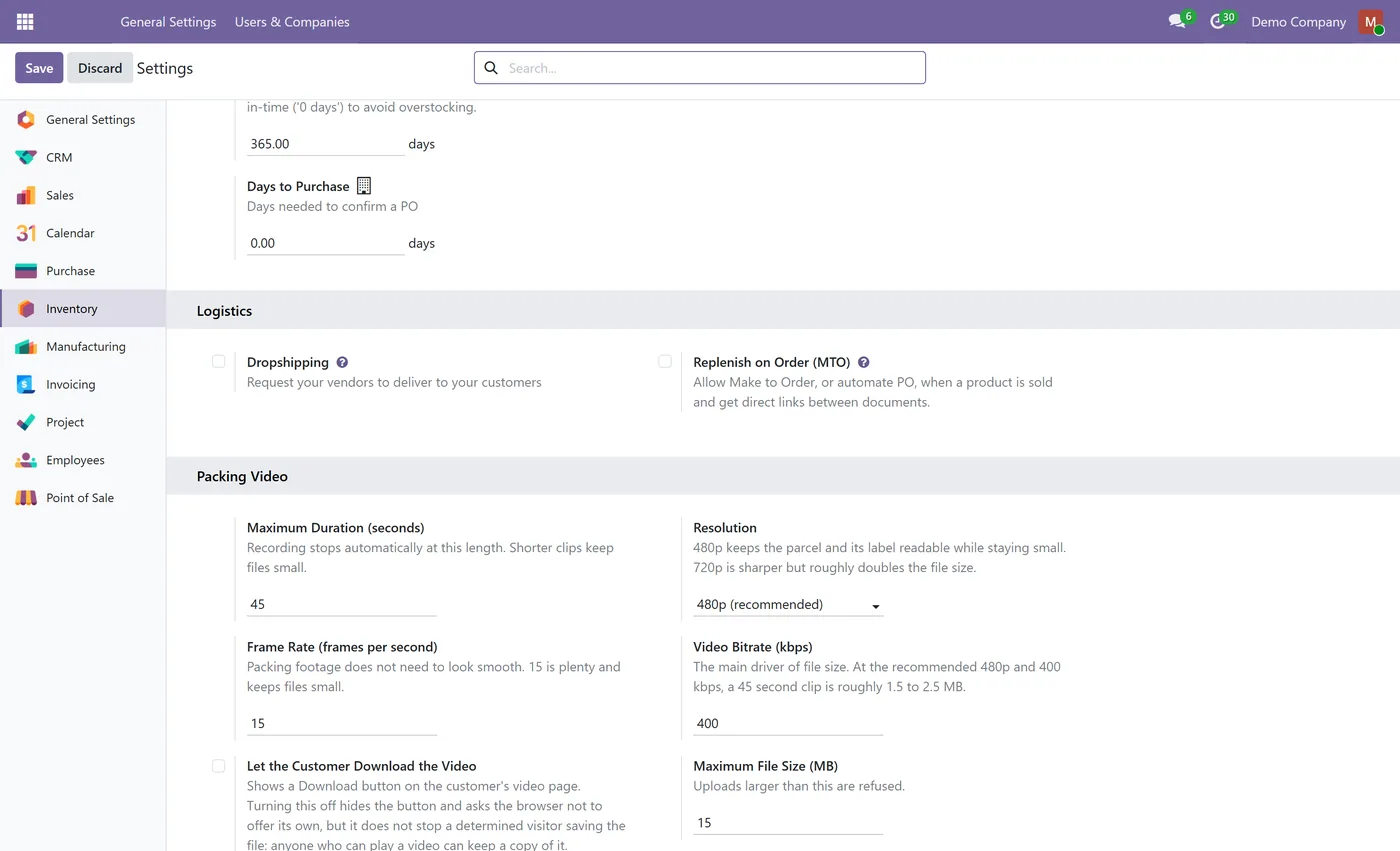Open the Users & Companies menu
Screen dimensions: 1400x851
click(x=292, y=22)
